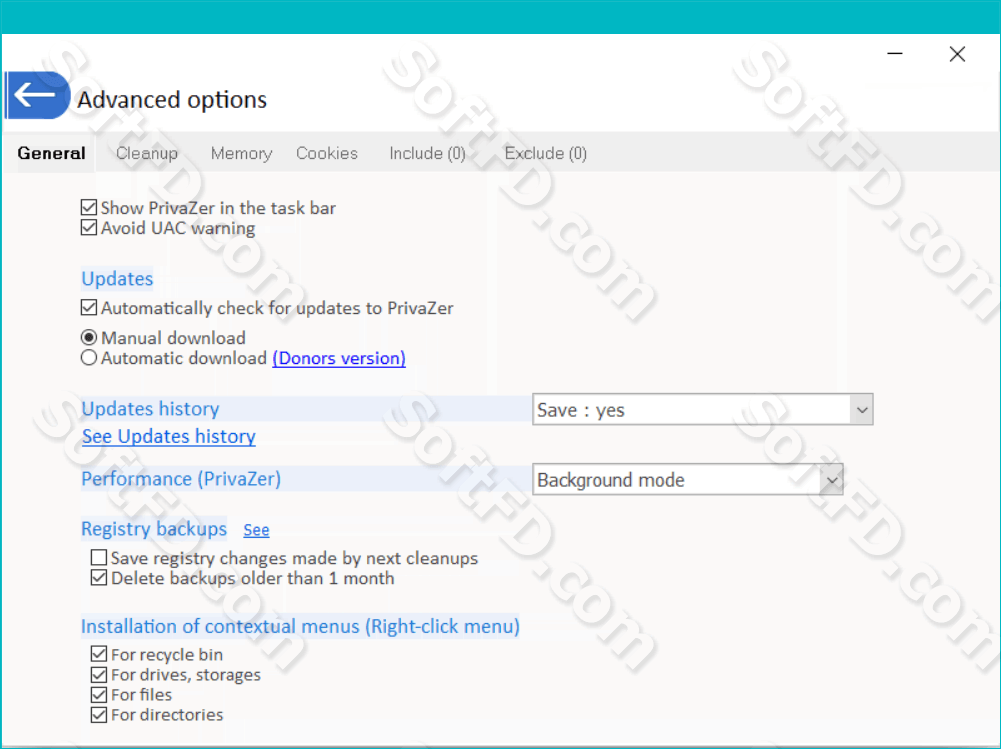Toggle Show PrivaZer in the task bar
The height and width of the screenshot is (749, 1001).
pos(89,208)
